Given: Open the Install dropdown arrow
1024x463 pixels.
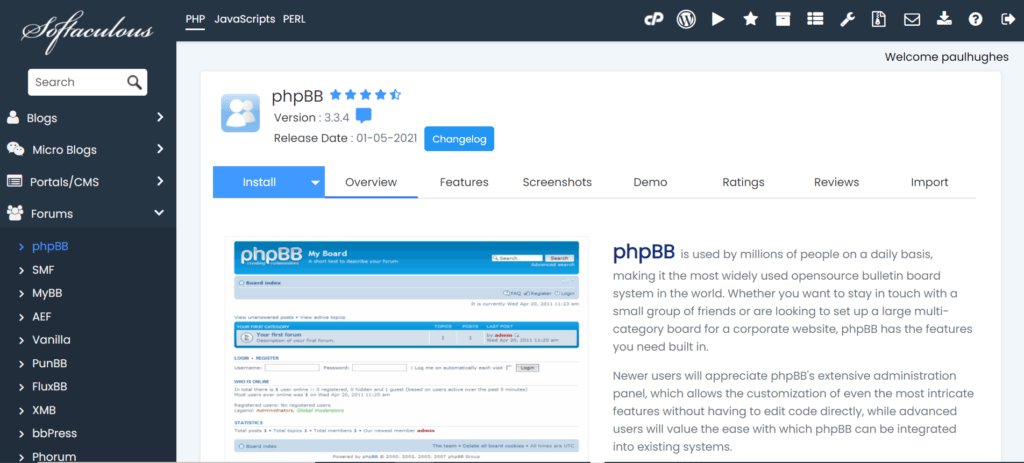Looking at the screenshot, I should [315, 183].
